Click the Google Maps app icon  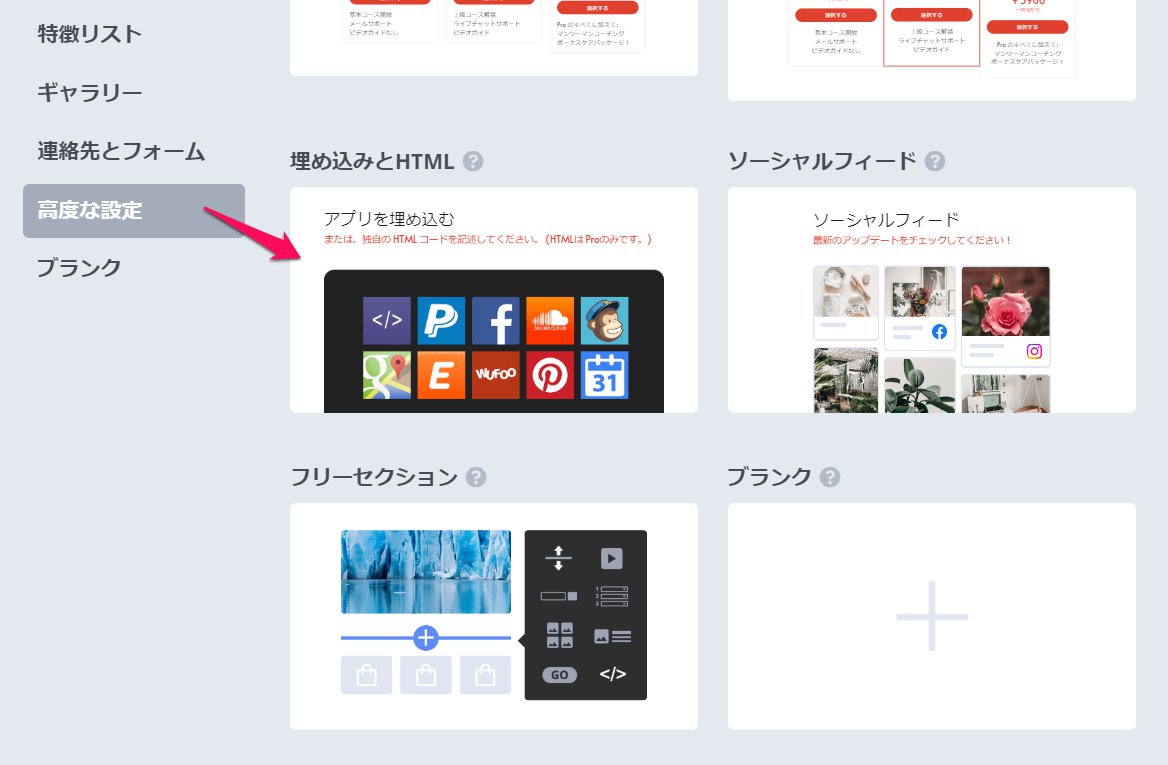(387, 375)
